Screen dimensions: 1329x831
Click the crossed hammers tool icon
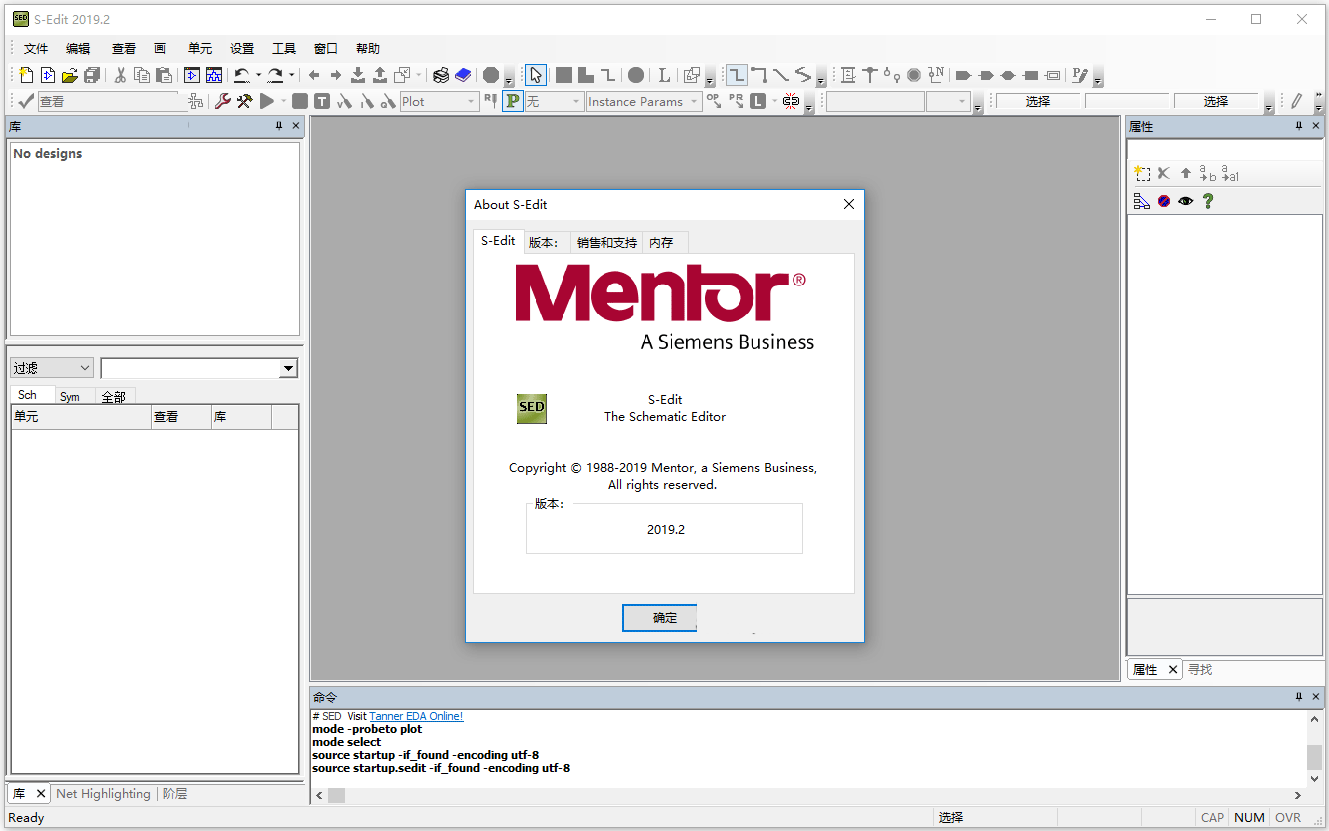[245, 101]
